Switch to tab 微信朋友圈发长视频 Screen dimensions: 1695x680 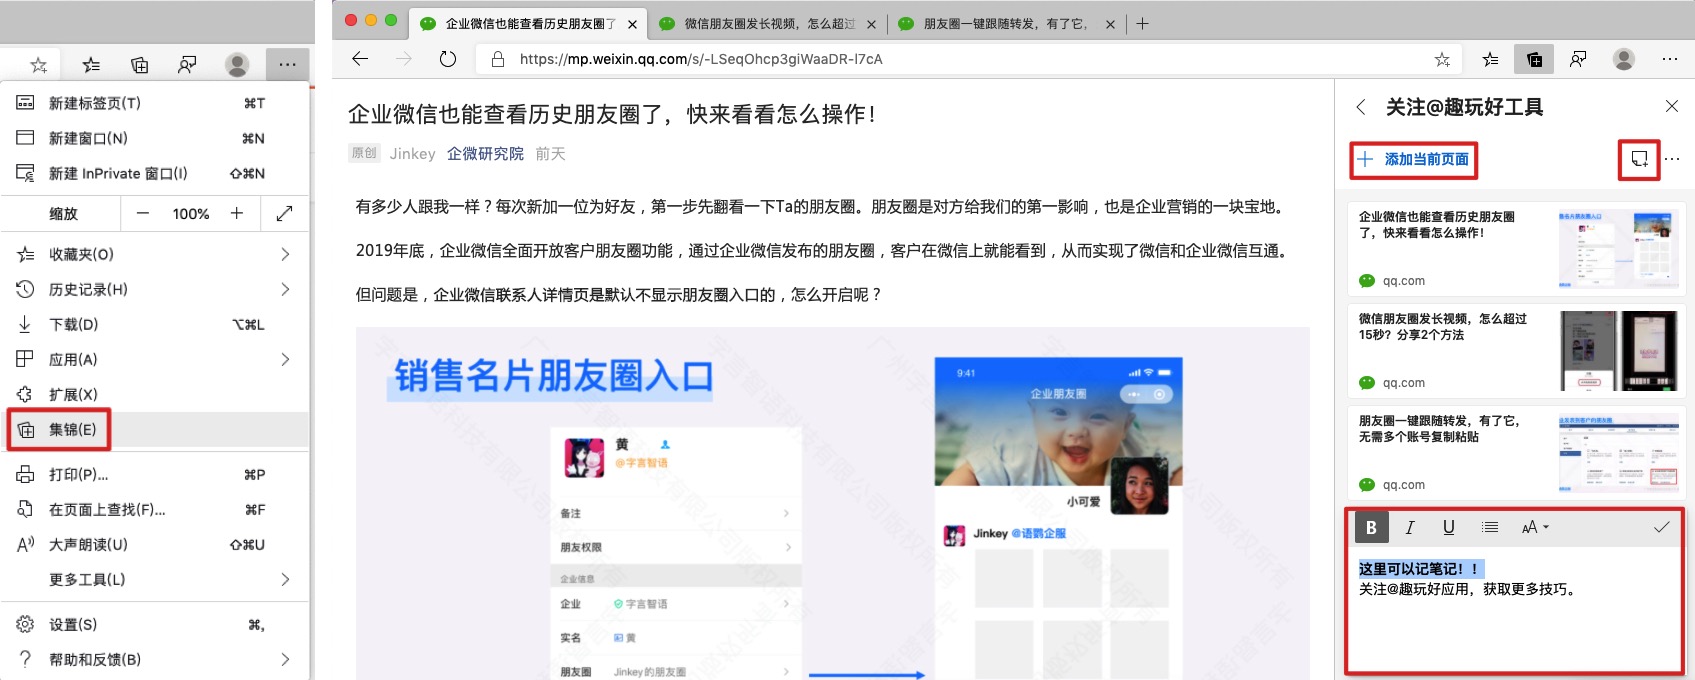pos(768,23)
